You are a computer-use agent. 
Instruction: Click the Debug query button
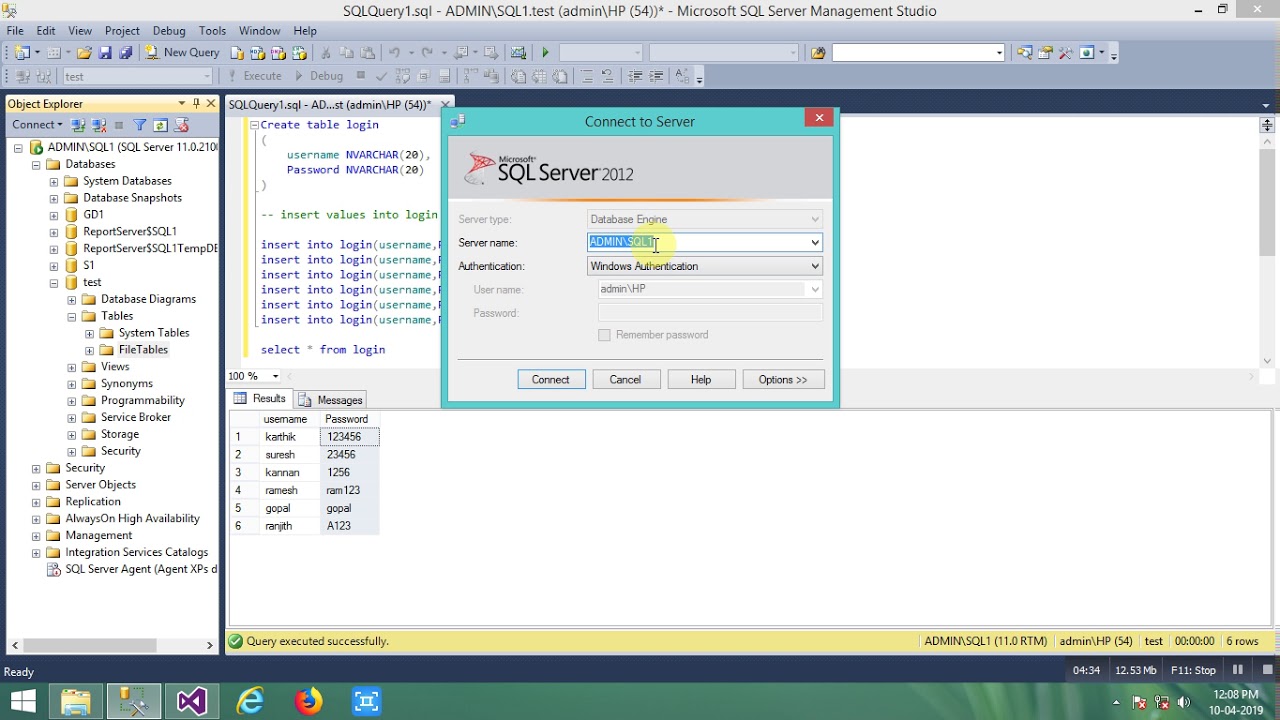pyautogui.click(x=318, y=76)
